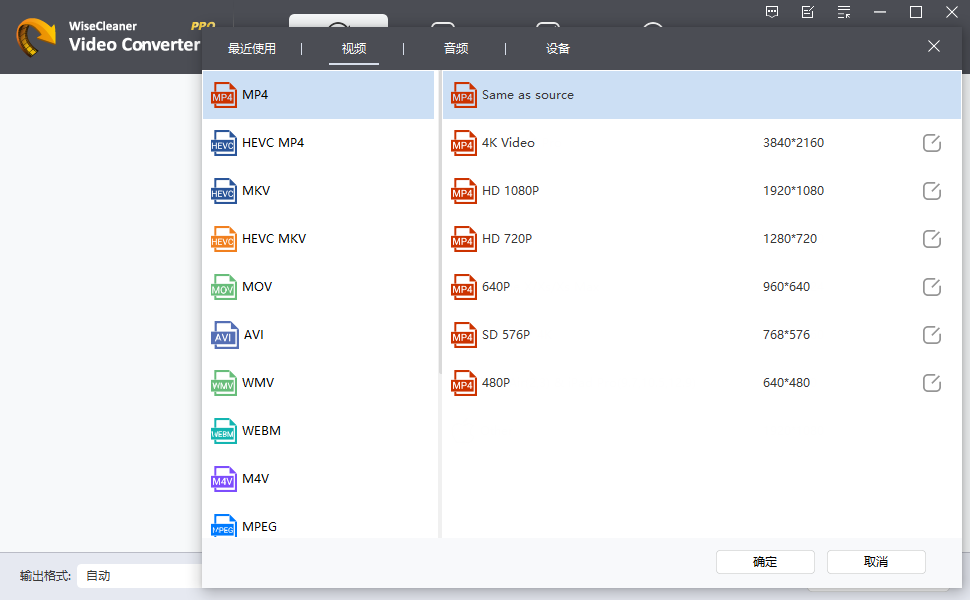Click the 3840*2160 resolution value

[793, 143]
